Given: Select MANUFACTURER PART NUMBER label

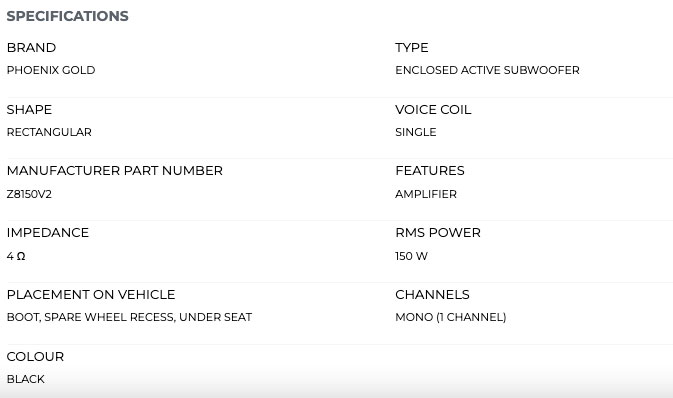Looking at the screenshot, I should 115,170.
